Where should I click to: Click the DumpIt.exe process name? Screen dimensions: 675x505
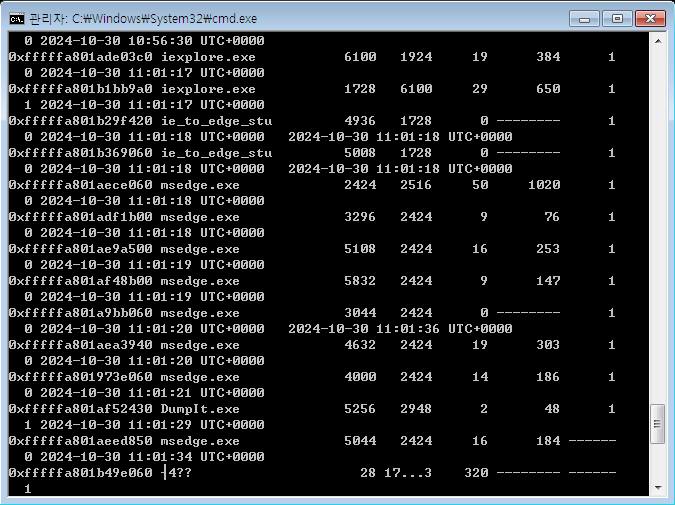pos(200,409)
